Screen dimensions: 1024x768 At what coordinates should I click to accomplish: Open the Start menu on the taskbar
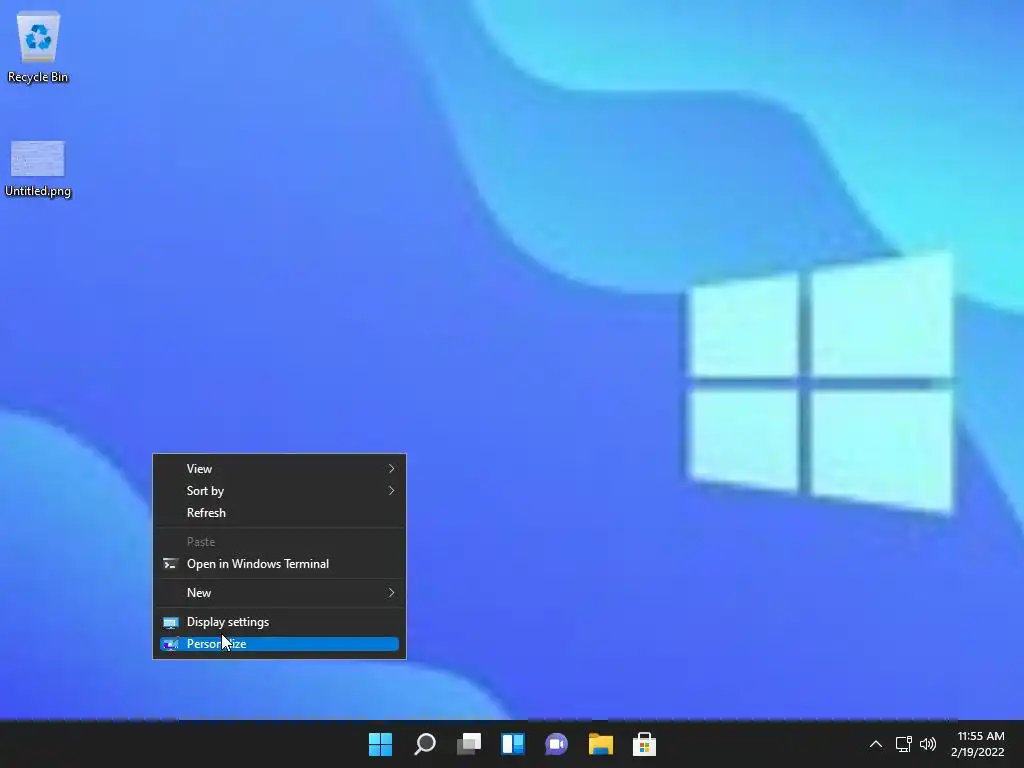[381, 744]
